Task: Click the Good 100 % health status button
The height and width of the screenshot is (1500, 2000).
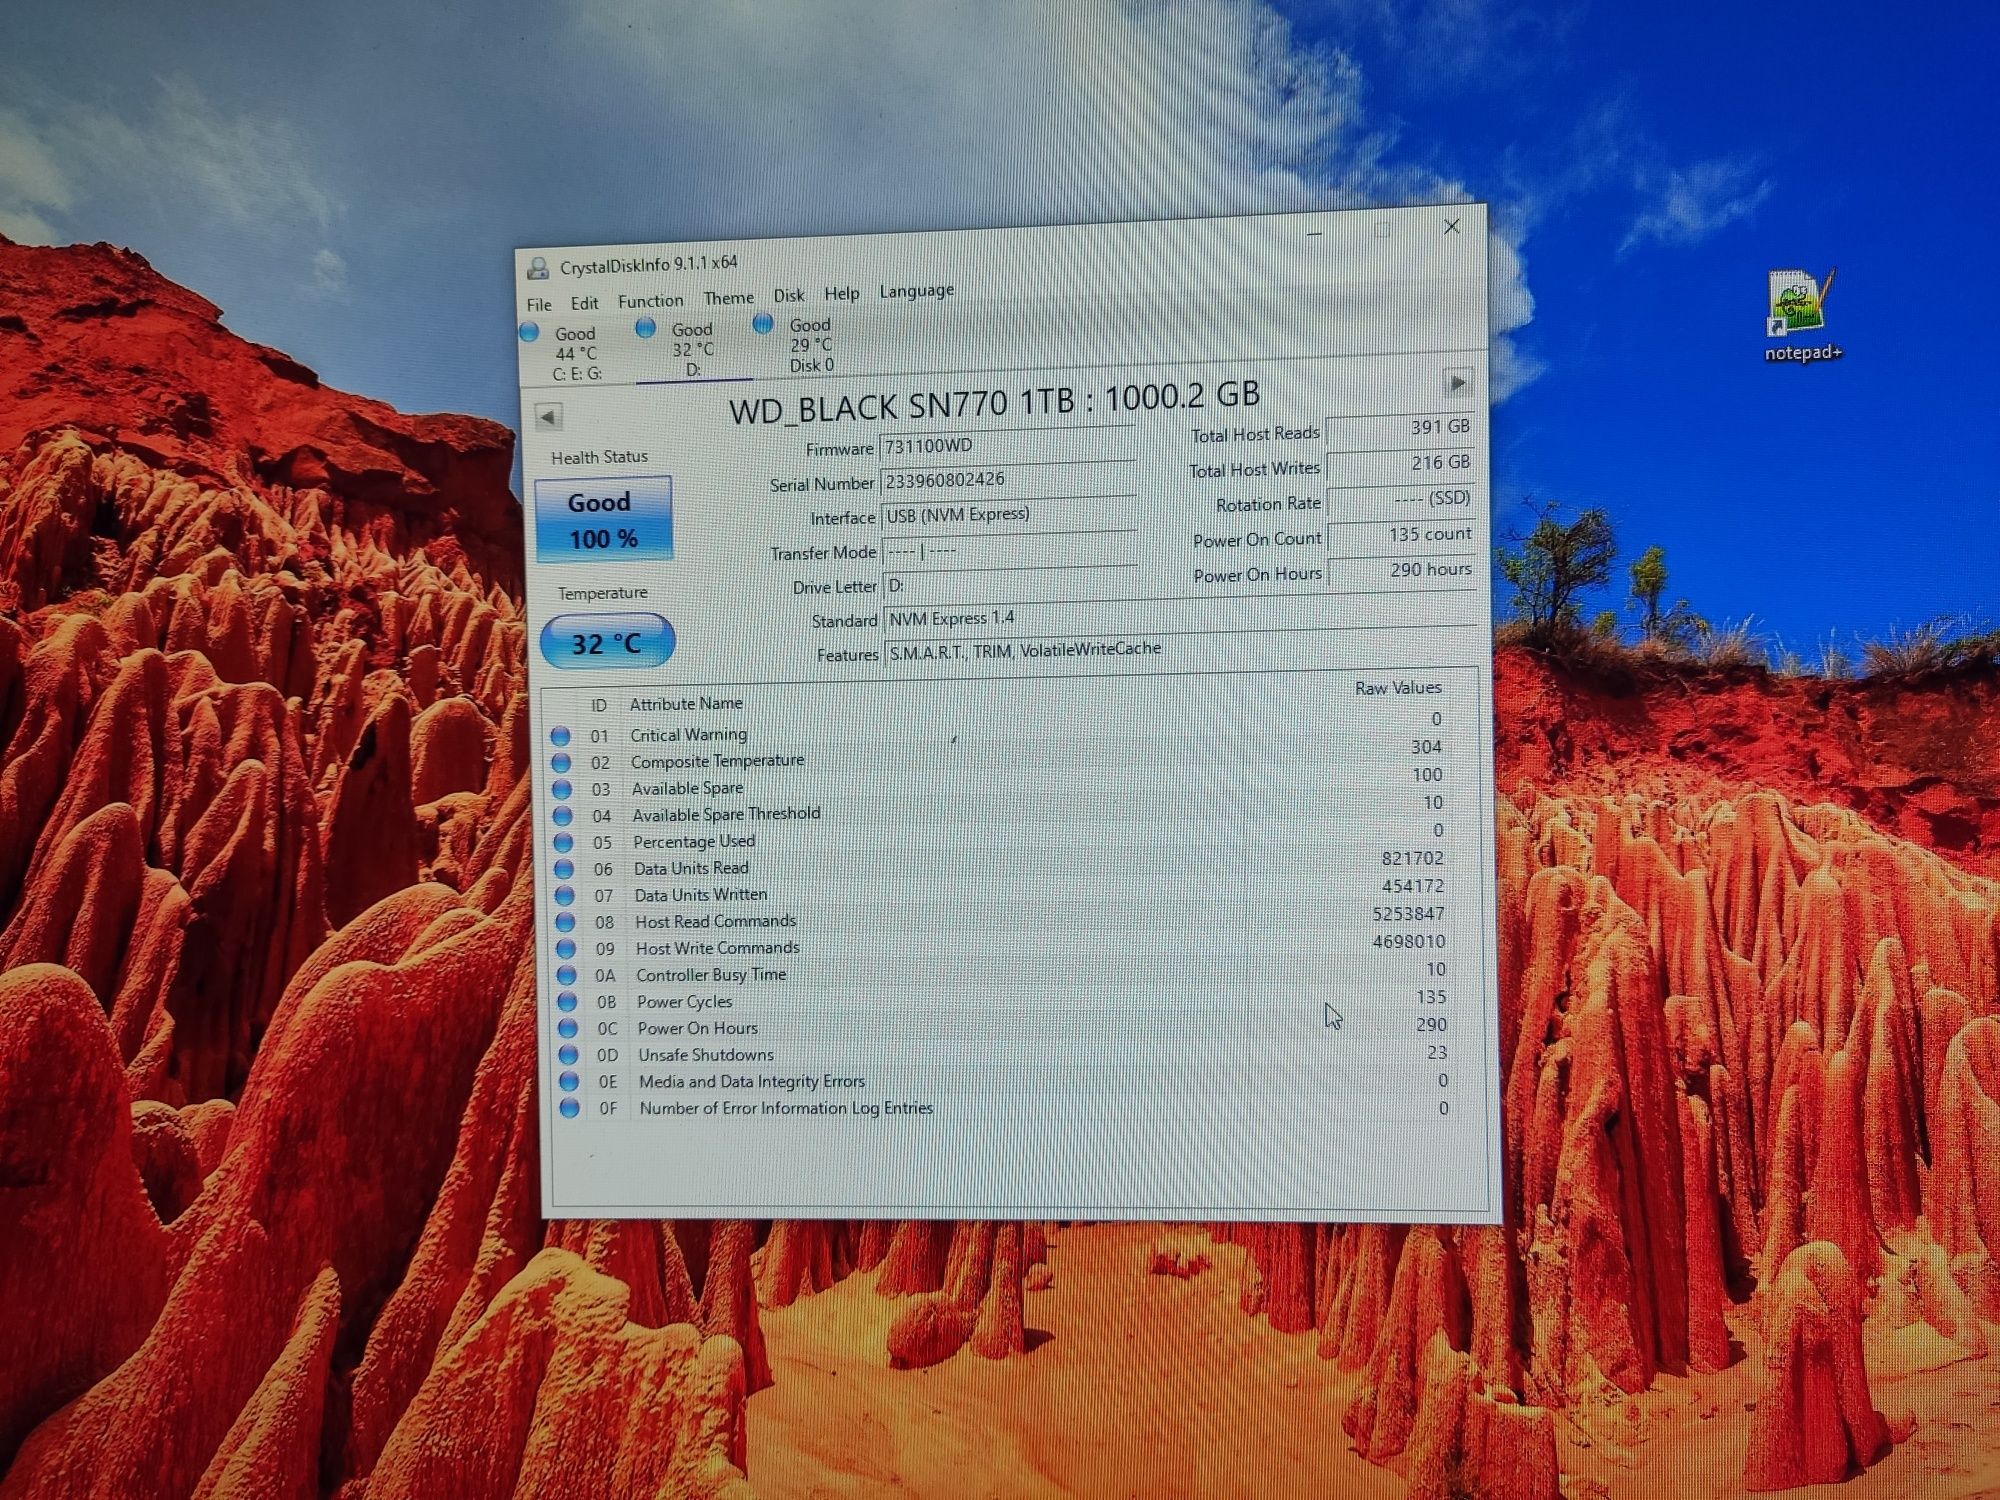Action: tap(602, 520)
